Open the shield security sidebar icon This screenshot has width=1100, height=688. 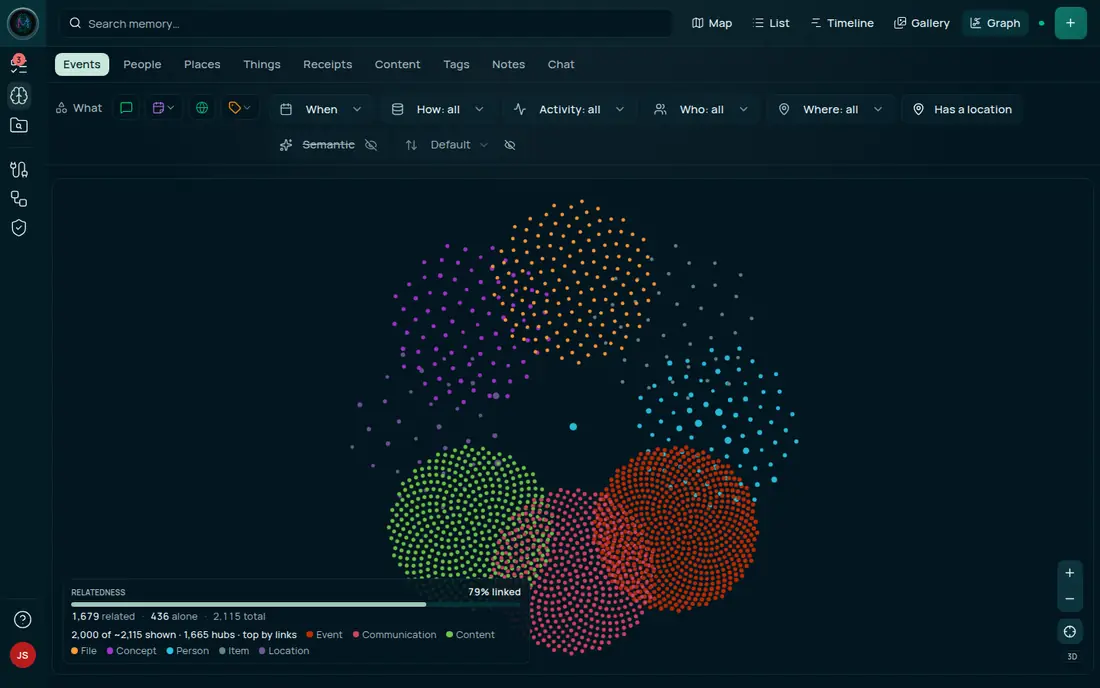coord(19,228)
